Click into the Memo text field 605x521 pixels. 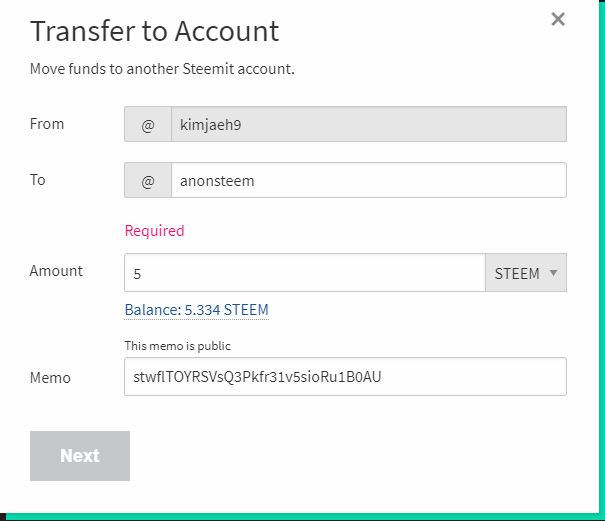[345, 377]
